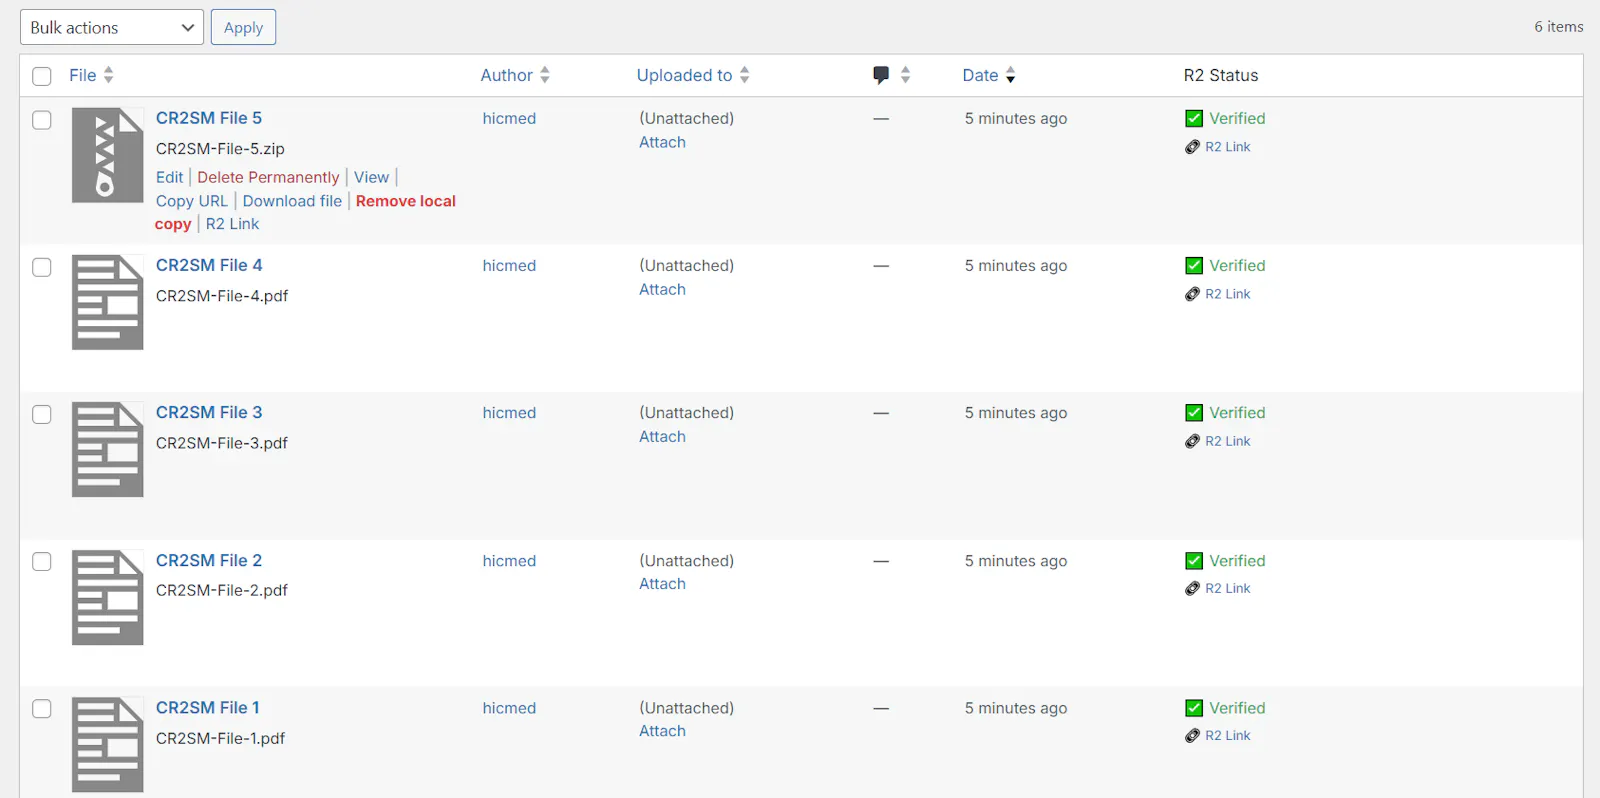Click the Apply button
The image size is (1600, 798).
pyautogui.click(x=243, y=27)
